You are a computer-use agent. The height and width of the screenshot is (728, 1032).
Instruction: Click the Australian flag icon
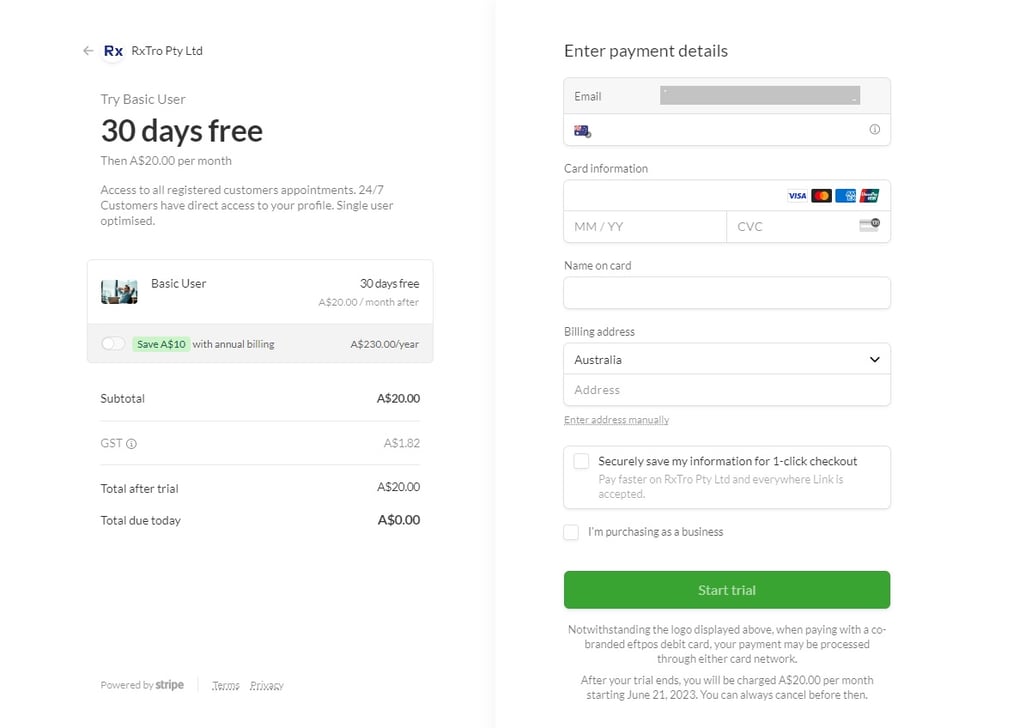click(583, 130)
